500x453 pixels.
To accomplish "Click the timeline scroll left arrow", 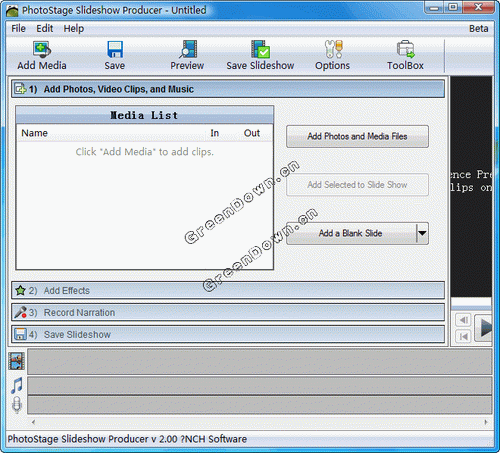I will pyautogui.click(x=33, y=422).
